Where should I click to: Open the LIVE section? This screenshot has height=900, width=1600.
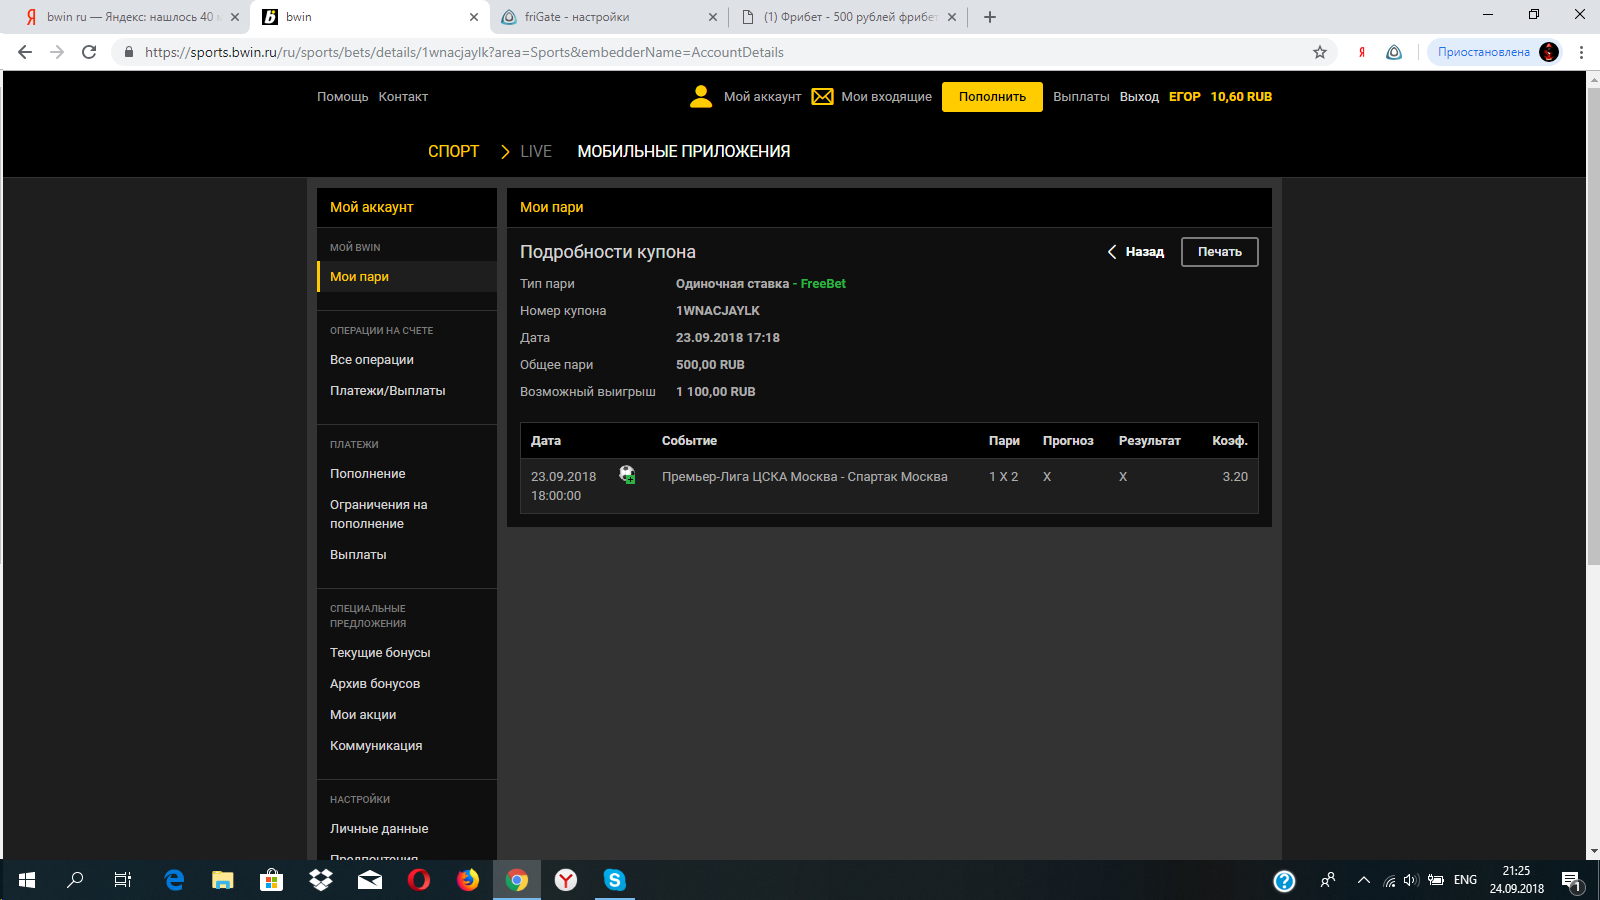tap(536, 151)
